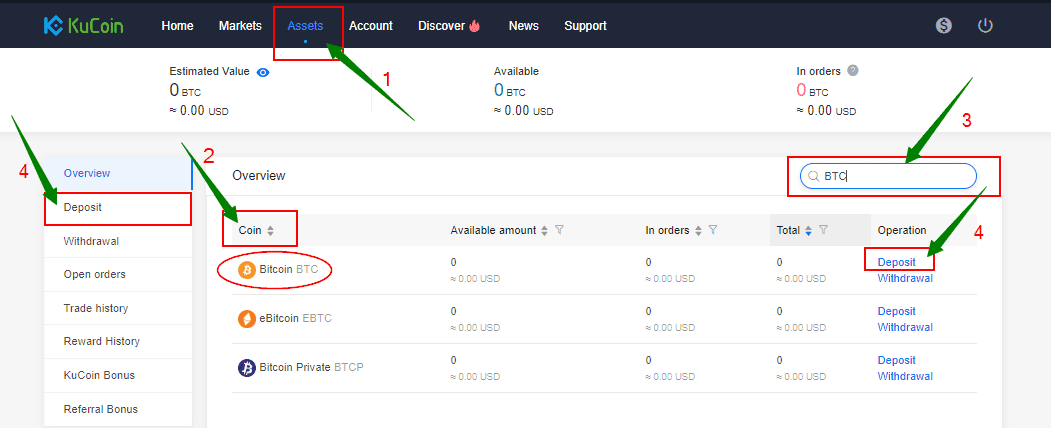Click Deposit link for Bitcoin BTC
This screenshot has width=1051, height=428.
[x=896, y=263]
